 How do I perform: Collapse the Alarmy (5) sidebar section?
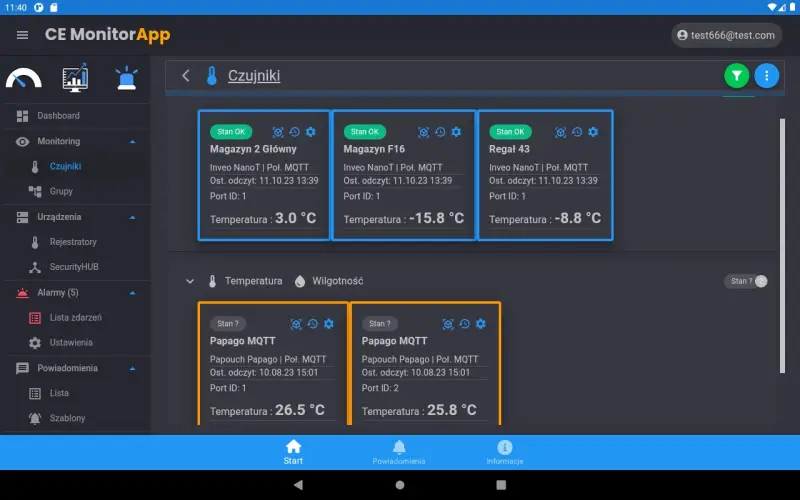point(133,293)
